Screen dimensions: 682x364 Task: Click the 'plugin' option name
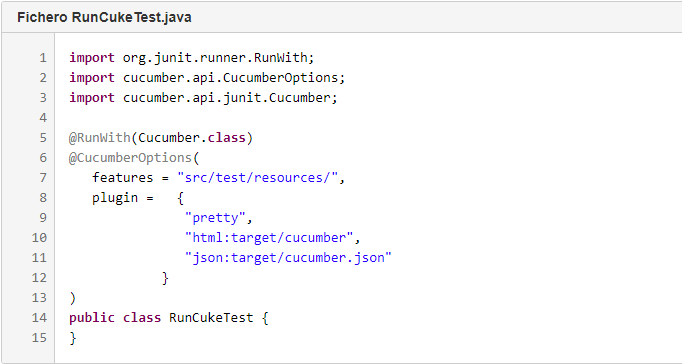coord(115,197)
